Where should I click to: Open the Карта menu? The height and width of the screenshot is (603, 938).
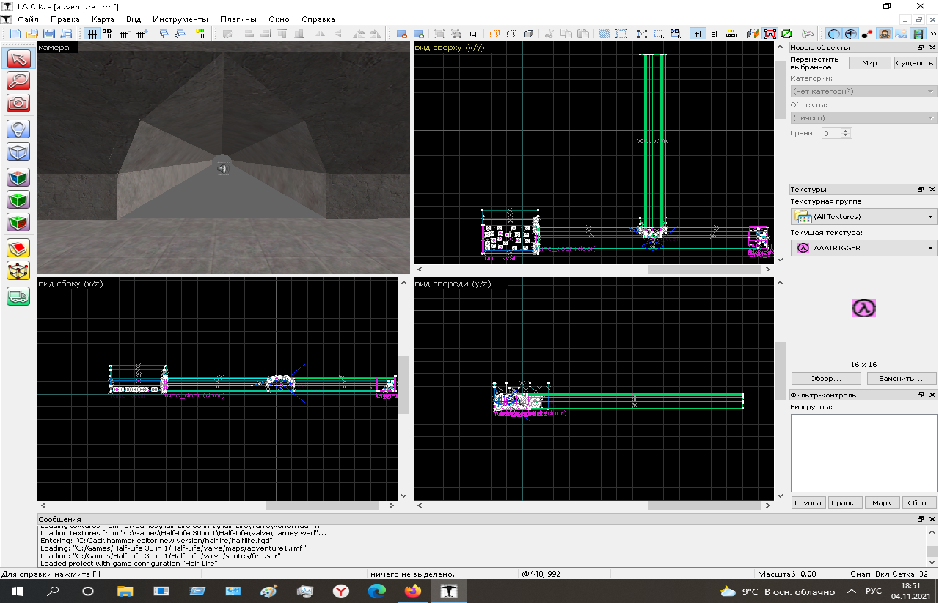click(x=102, y=19)
